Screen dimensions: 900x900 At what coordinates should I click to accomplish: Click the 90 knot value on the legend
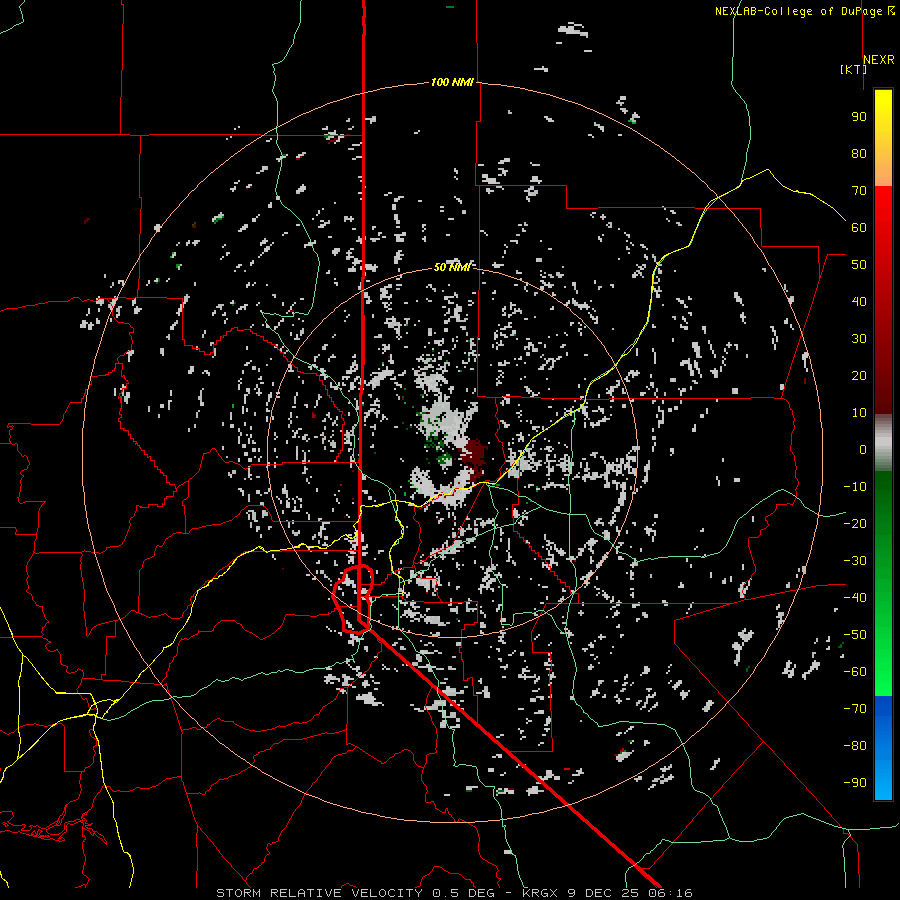(x=859, y=117)
